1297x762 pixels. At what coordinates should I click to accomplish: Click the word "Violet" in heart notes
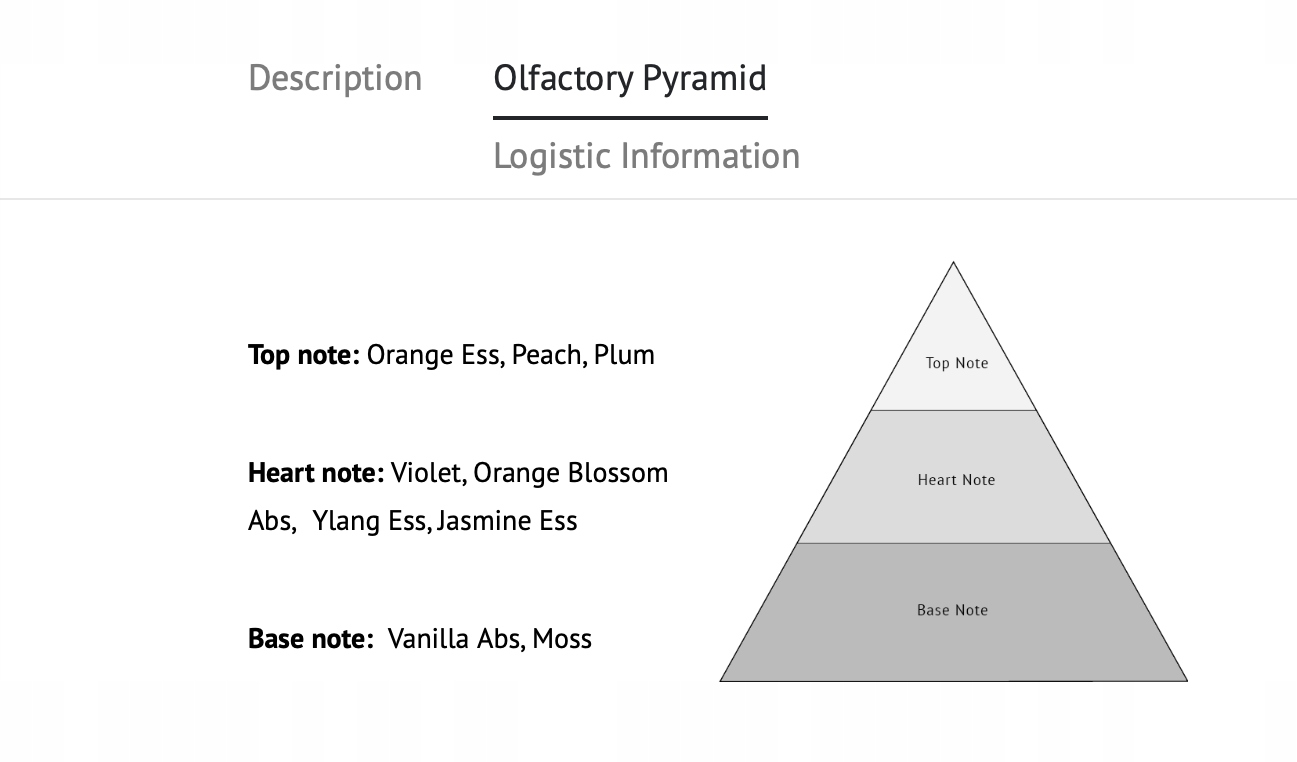point(427,473)
